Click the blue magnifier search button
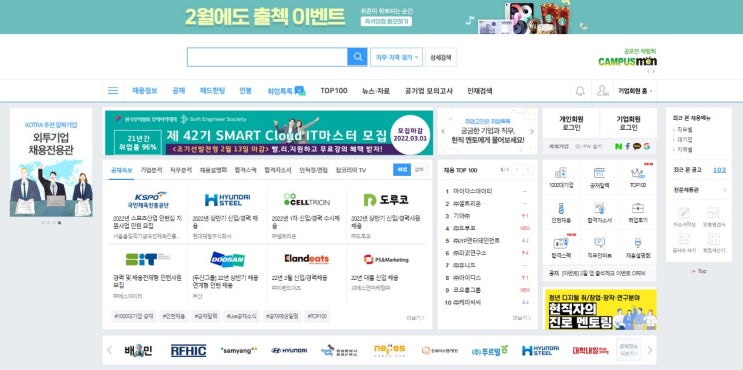Screen dimensions: 743x370 click(x=357, y=57)
